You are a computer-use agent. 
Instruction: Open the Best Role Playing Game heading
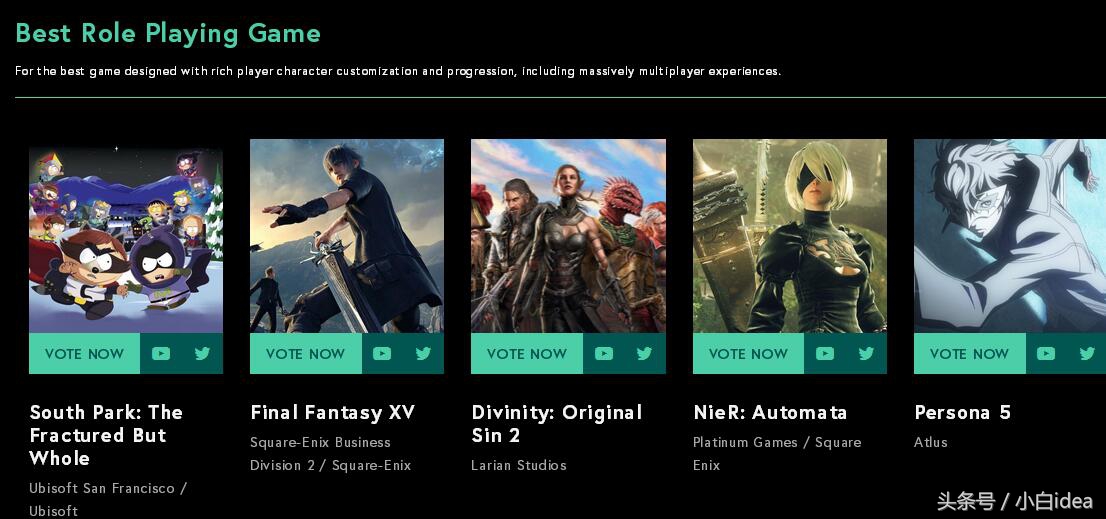(x=168, y=33)
